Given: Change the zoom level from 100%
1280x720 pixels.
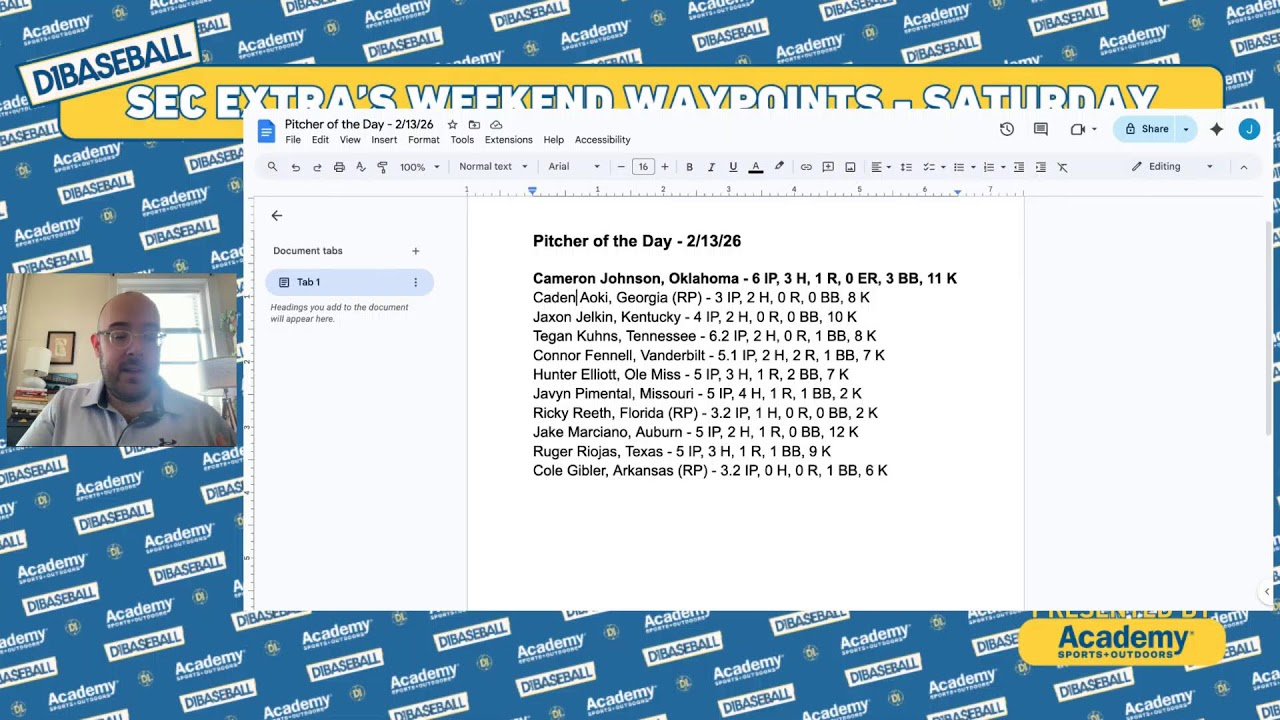Looking at the screenshot, I should tap(419, 167).
